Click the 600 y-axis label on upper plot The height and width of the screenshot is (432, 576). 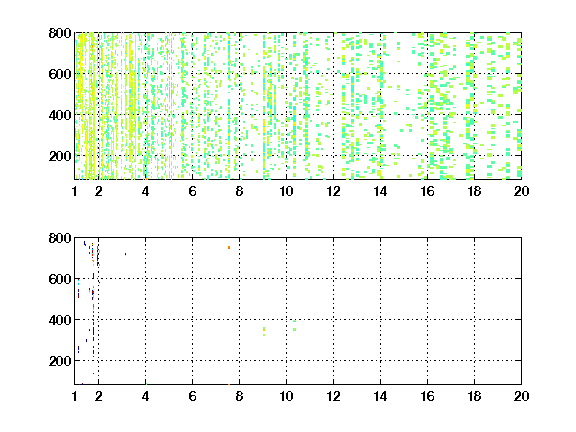pos(60,74)
